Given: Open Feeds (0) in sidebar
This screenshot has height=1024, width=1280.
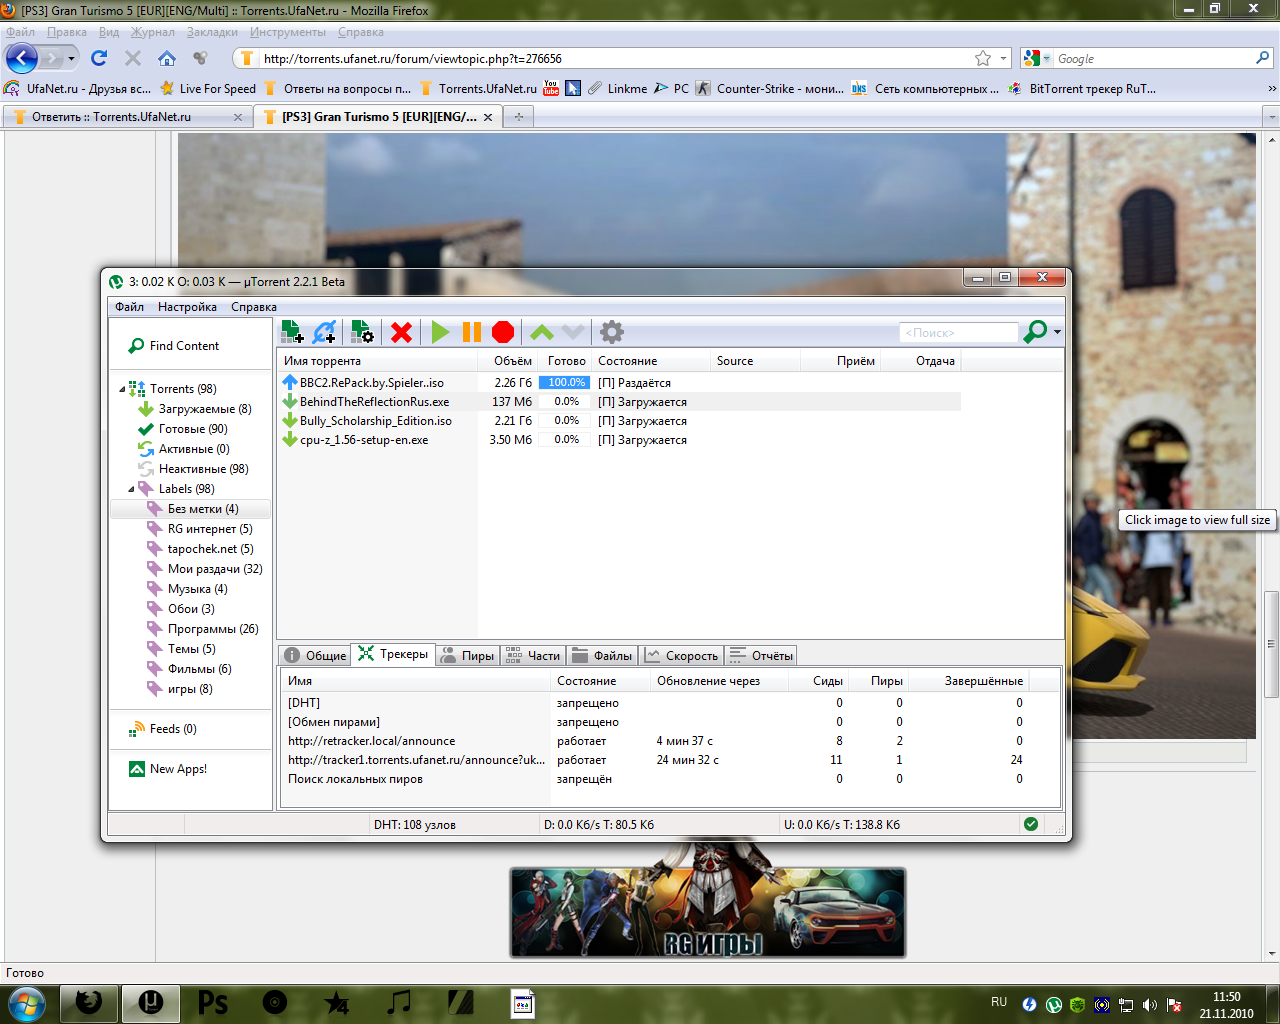Looking at the screenshot, I should [x=163, y=729].
